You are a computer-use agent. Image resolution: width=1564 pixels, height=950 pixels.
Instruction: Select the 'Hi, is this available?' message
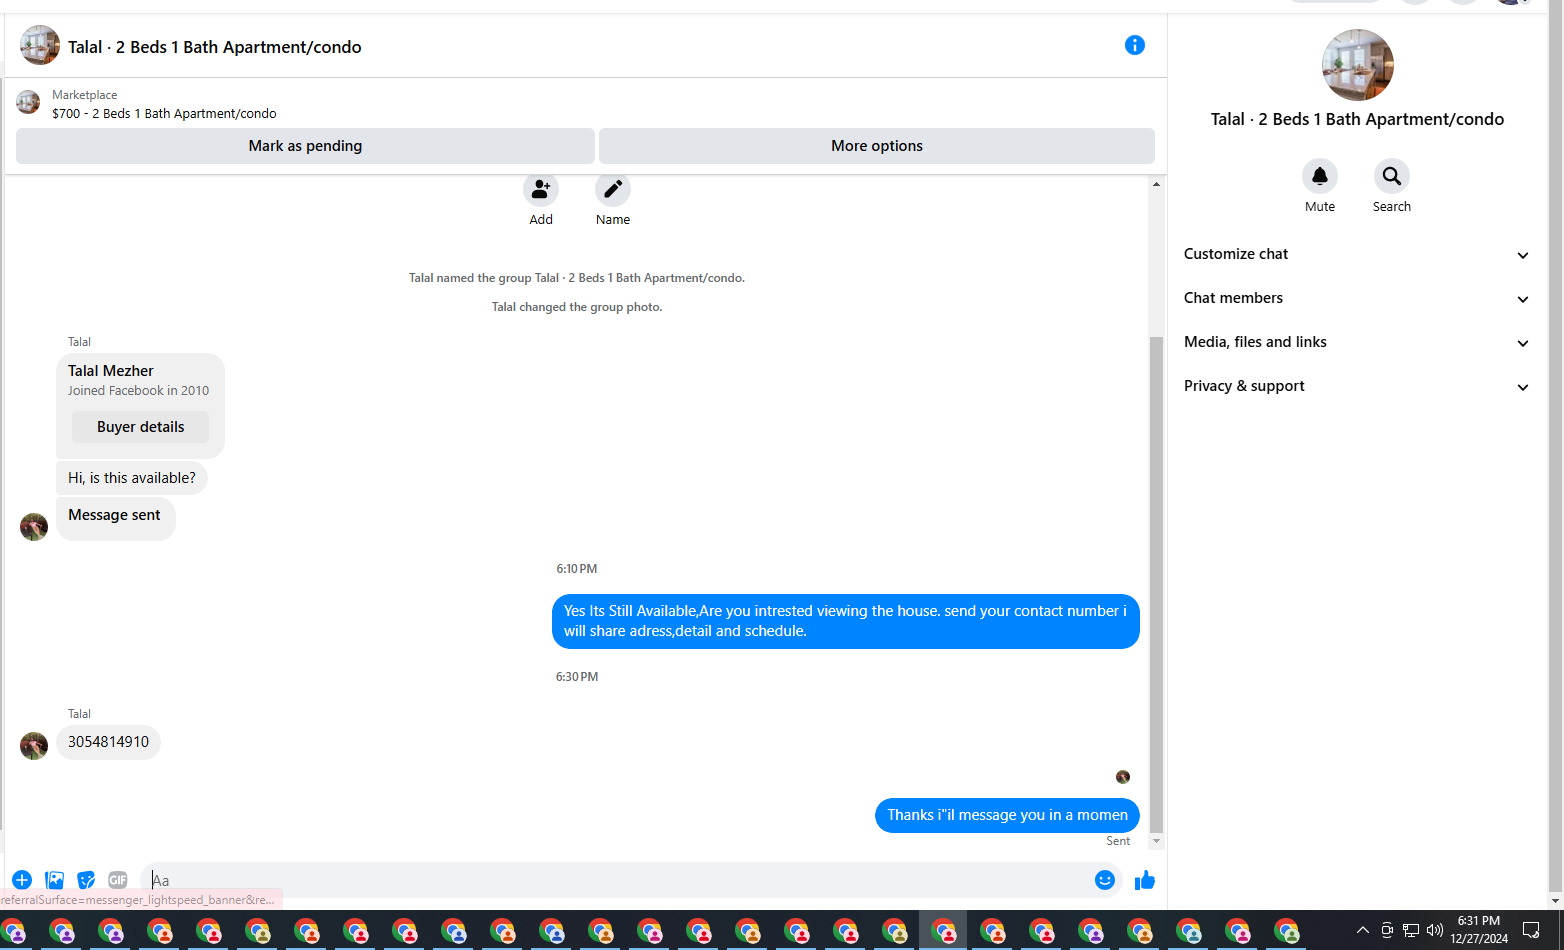click(132, 478)
